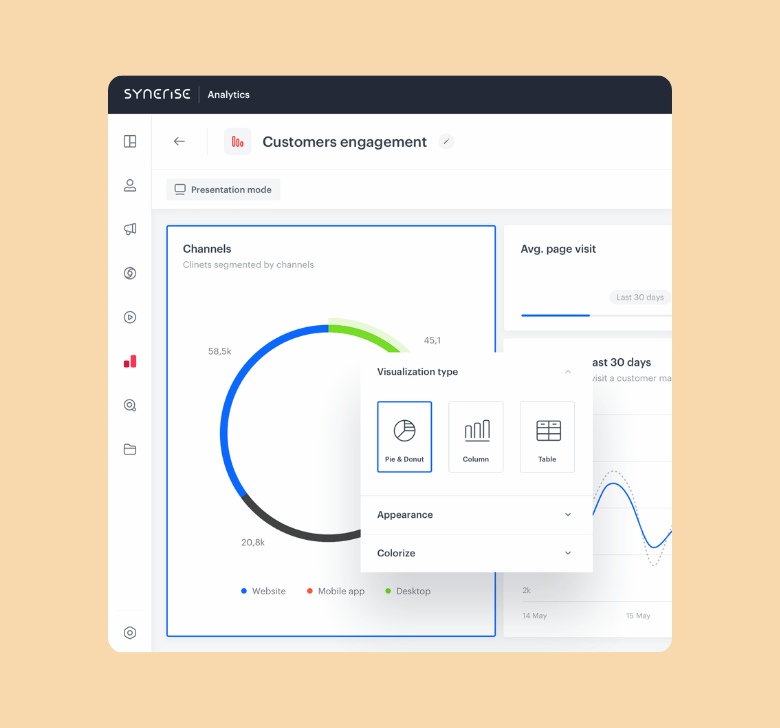Open the Profiles person icon in sidebar
This screenshot has width=780, height=728.
point(130,185)
